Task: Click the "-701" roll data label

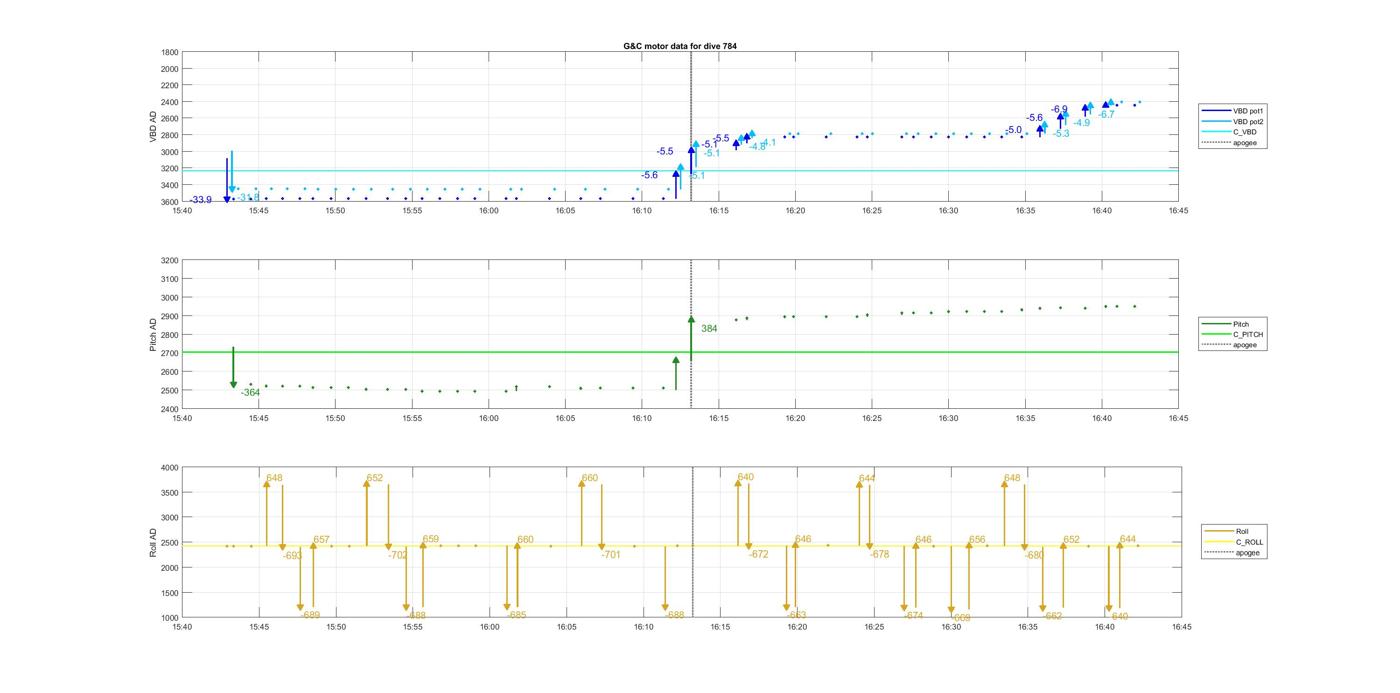Action: coord(611,554)
